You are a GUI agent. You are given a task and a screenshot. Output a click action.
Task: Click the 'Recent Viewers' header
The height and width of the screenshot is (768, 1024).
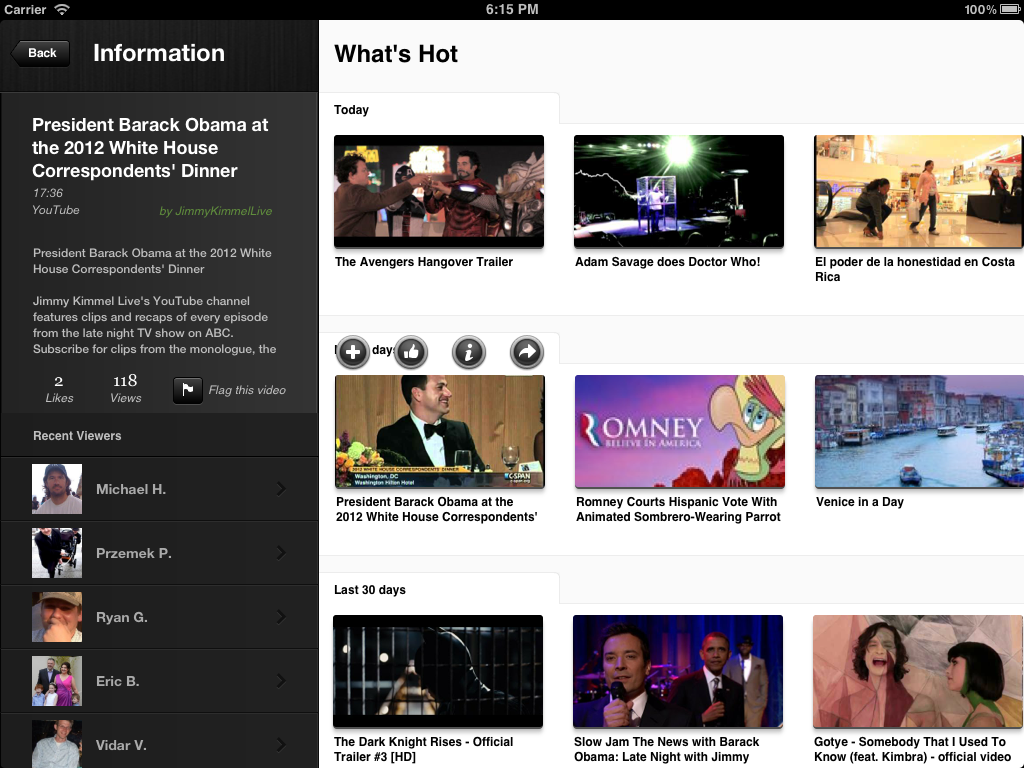point(77,436)
